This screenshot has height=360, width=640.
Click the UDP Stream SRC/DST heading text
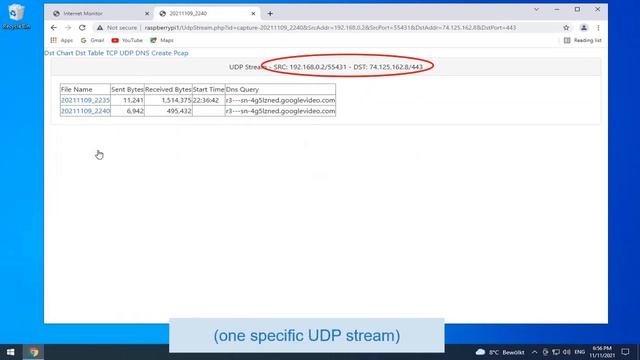click(x=326, y=67)
